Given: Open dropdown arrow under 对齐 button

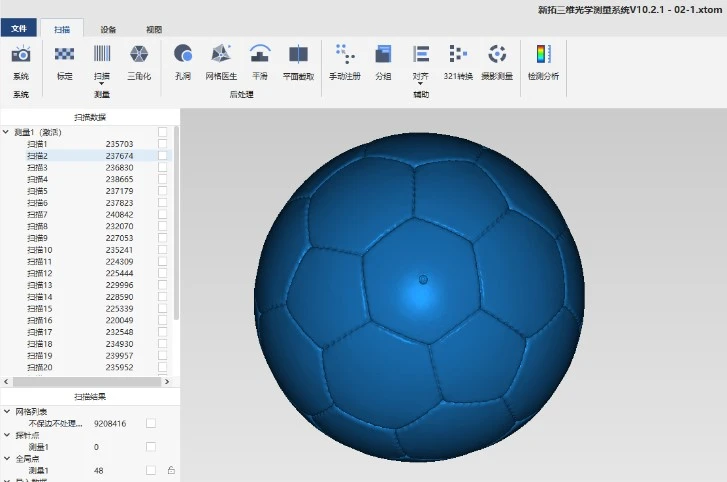Looking at the screenshot, I should pos(421,84).
